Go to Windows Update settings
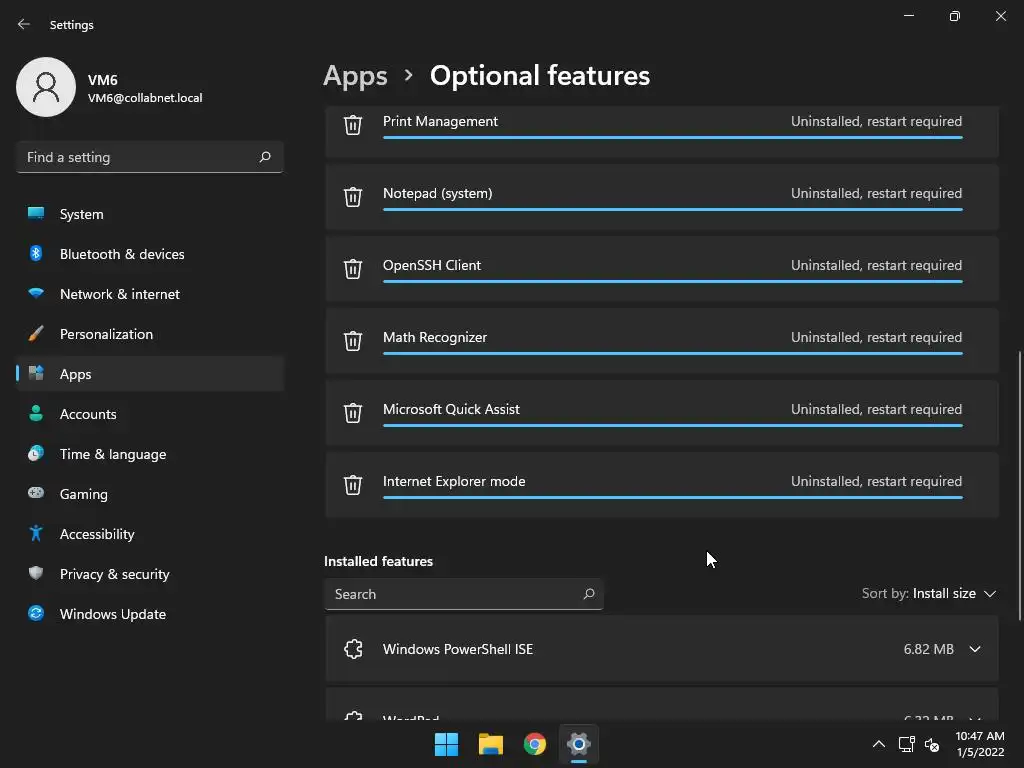Screen dimensions: 1024x768 [x=112, y=614]
